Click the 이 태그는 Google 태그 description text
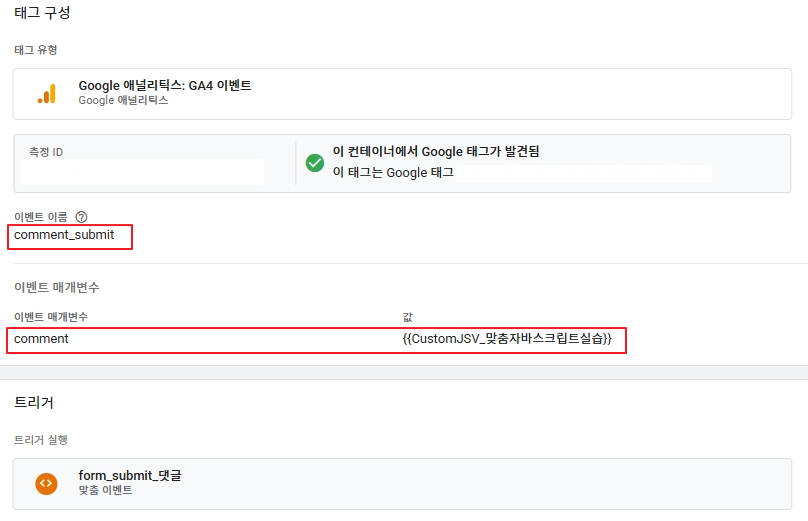808x521 pixels. [393, 173]
